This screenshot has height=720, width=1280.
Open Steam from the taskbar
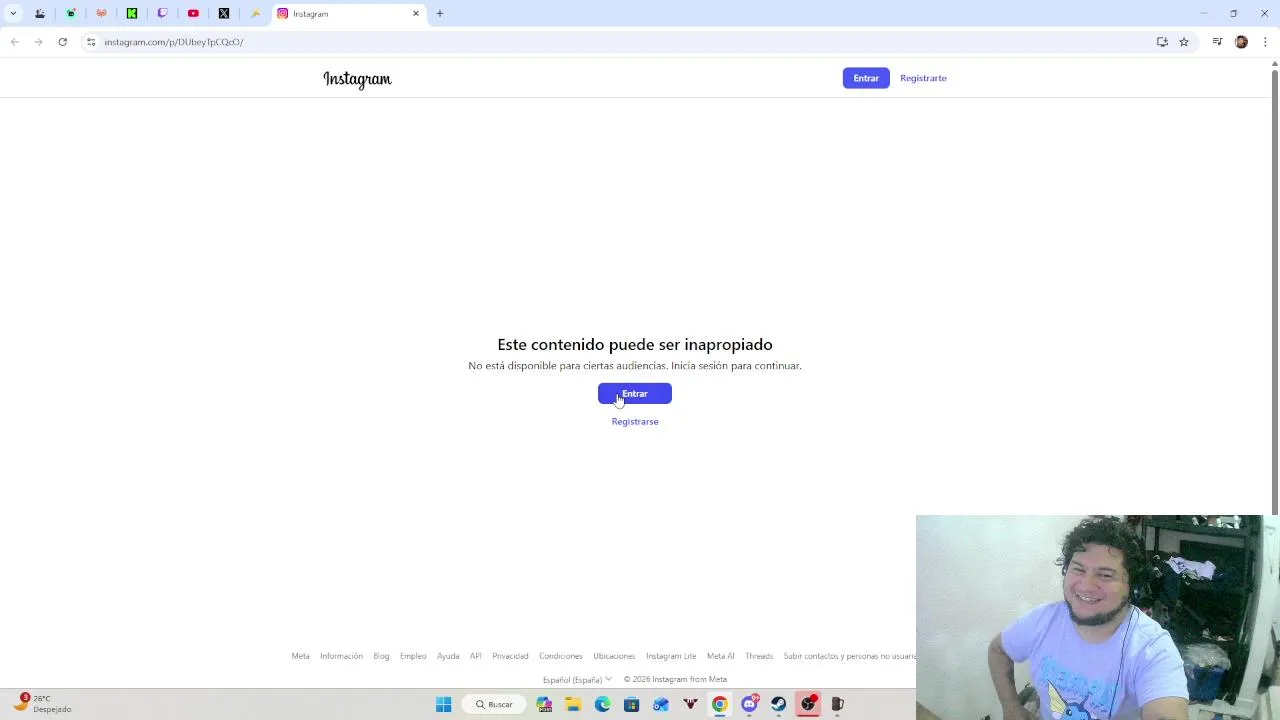click(778, 704)
